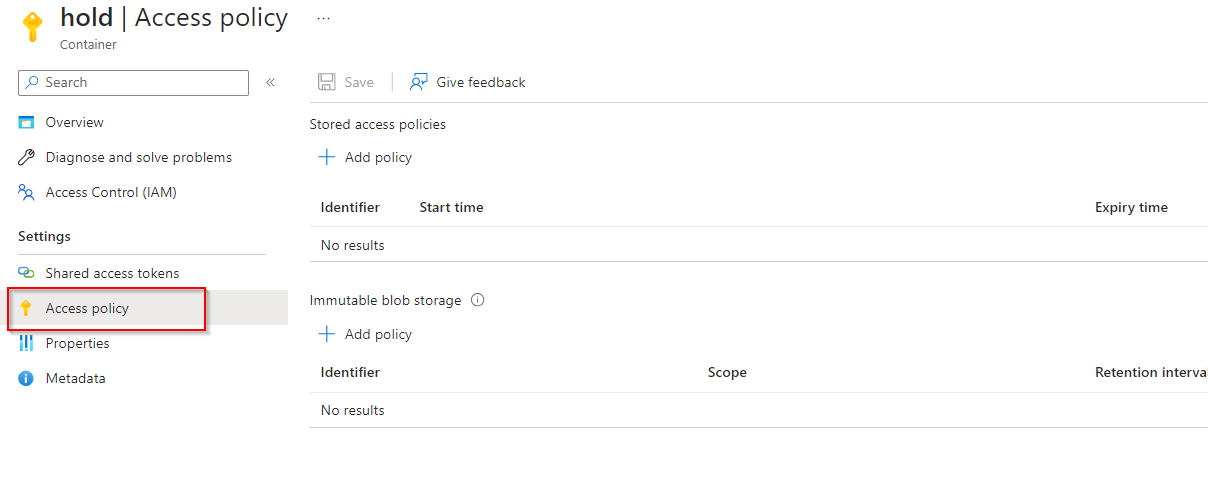Open Shared access tokens page
This screenshot has height=490, width=1208.
(112, 273)
